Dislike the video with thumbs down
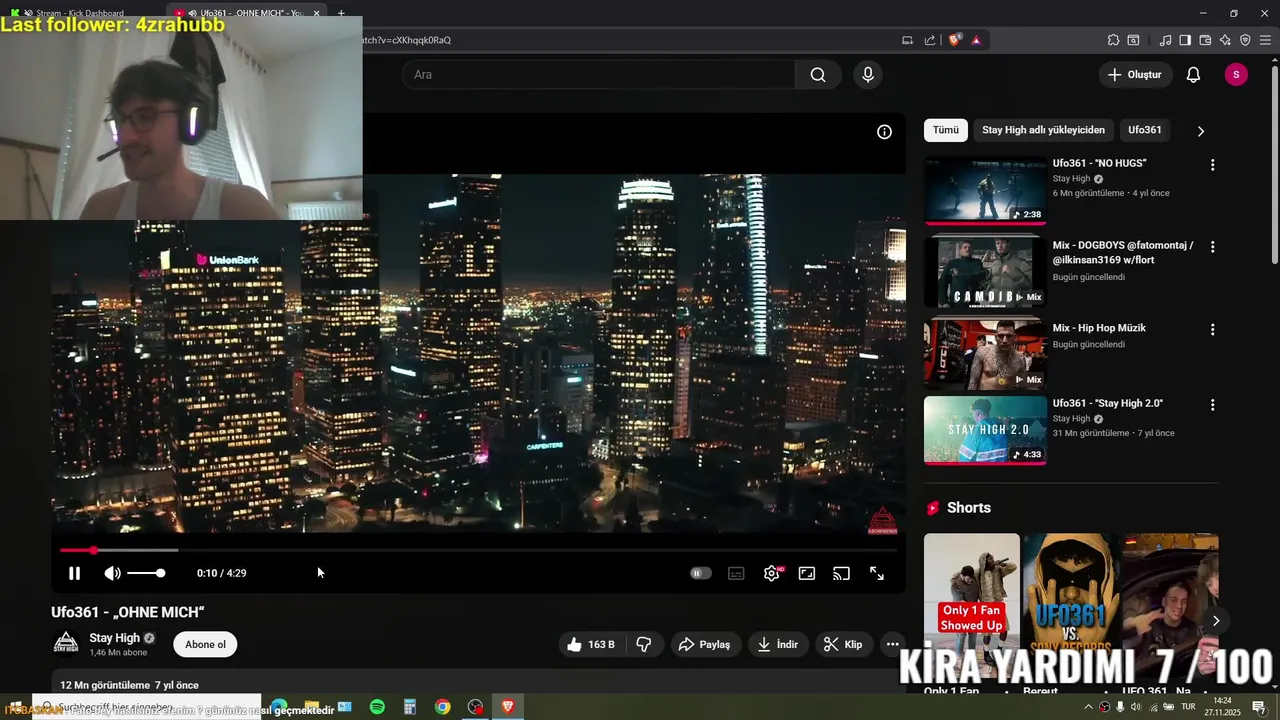Screen dimensions: 1280x720 pyautogui.click(x=644, y=645)
